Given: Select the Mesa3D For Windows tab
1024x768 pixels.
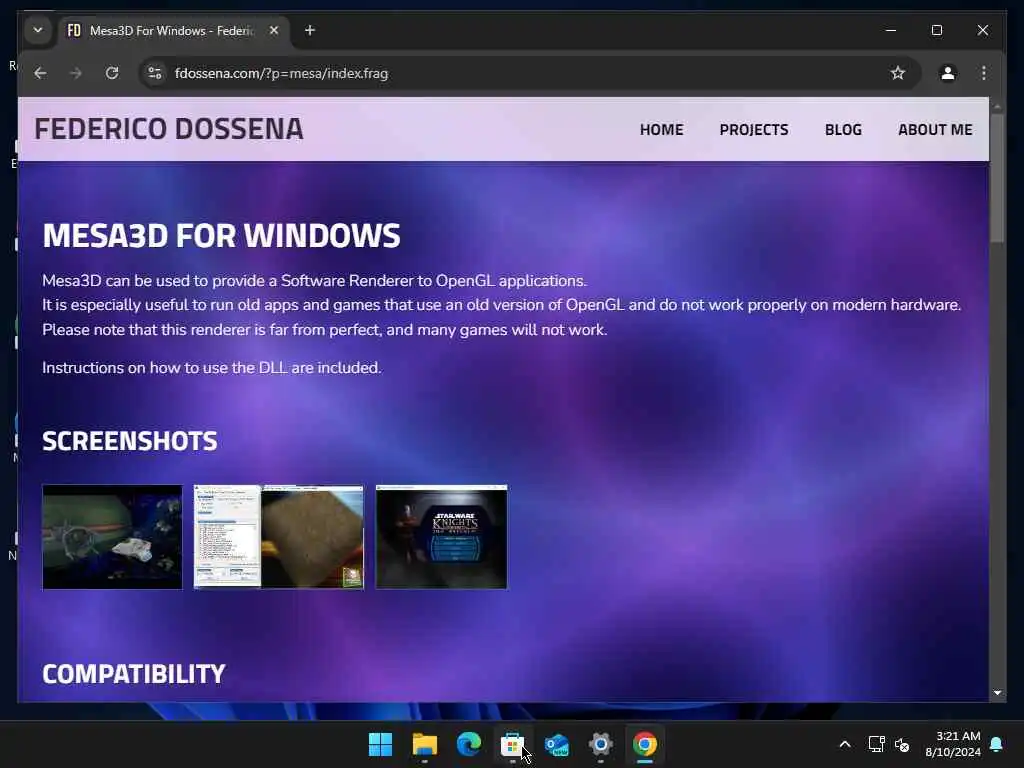Looking at the screenshot, I should click(x=174, y=31).
